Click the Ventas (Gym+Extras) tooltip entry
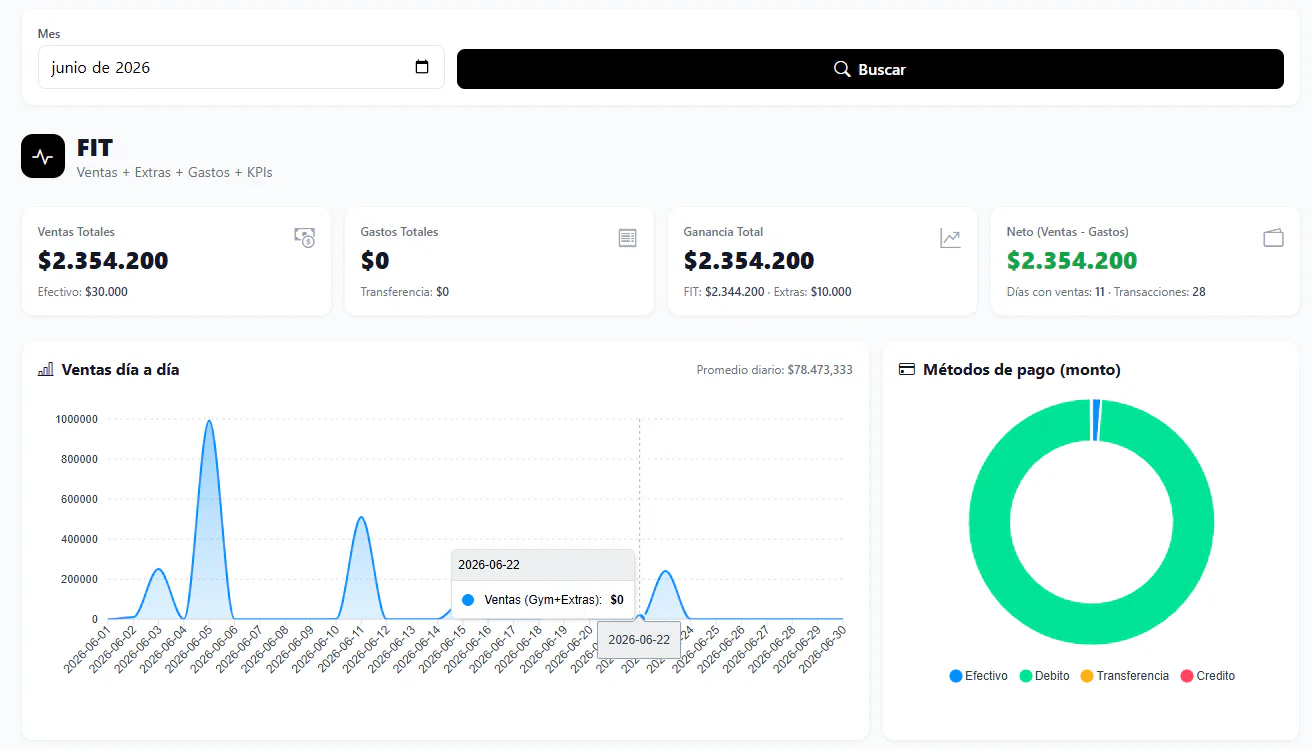 (x=543, y=600)
